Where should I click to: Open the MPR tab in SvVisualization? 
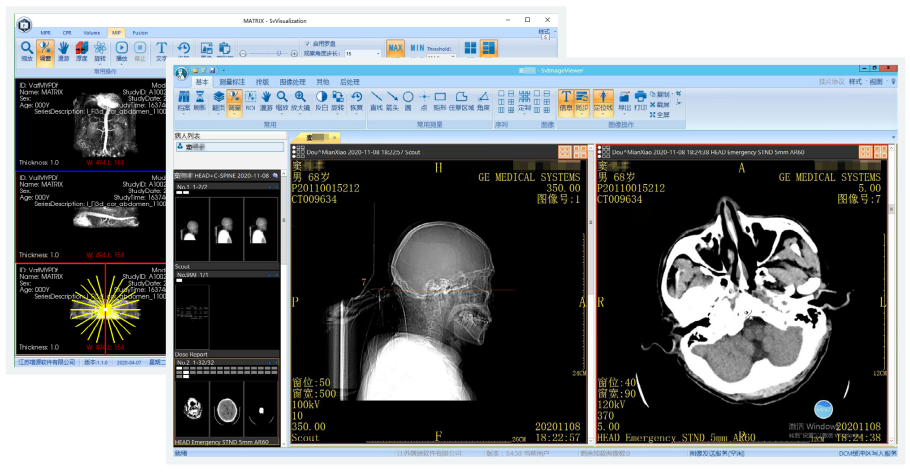(x=45, y=33)
